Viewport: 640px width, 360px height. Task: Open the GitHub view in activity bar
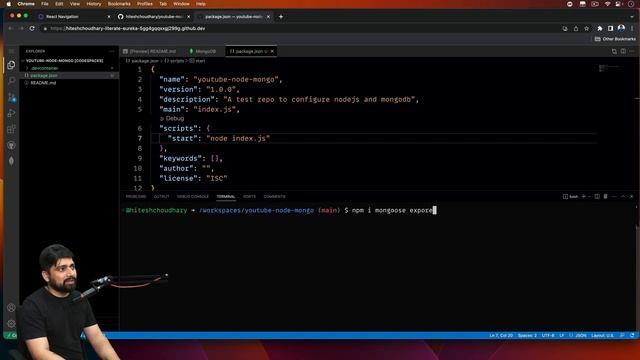[11, 145]
